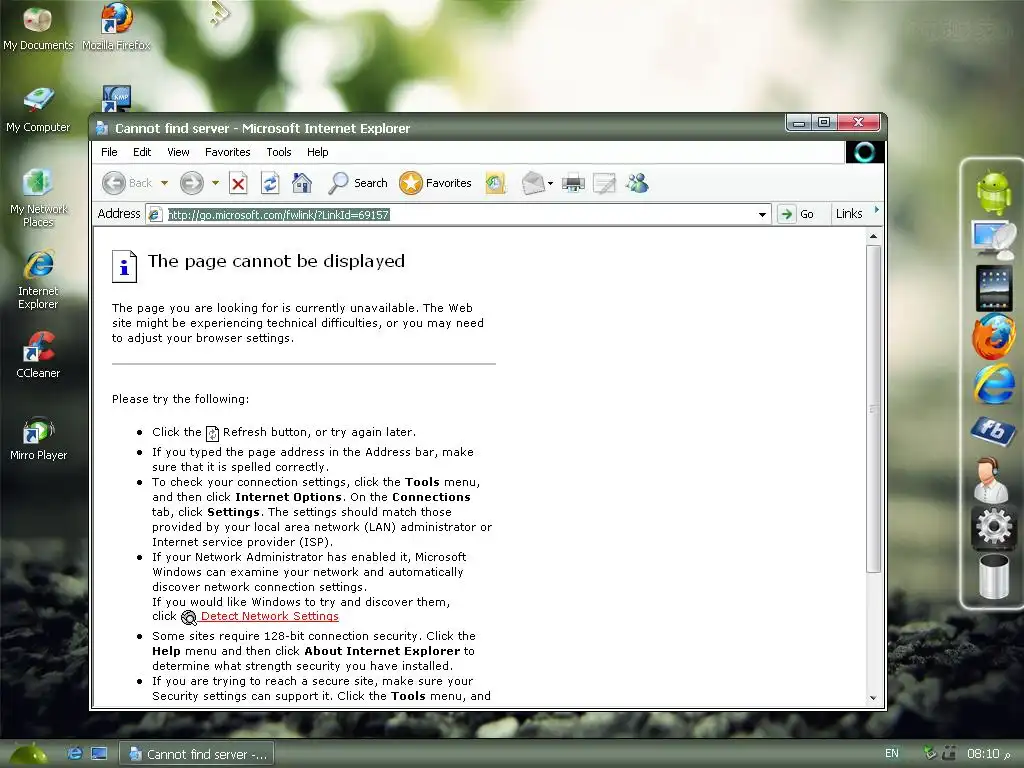The height and width of the screenshot is (768, 1024).
Task: Open Mirro Player desktop shortcut
Action: tap(38, 438)
